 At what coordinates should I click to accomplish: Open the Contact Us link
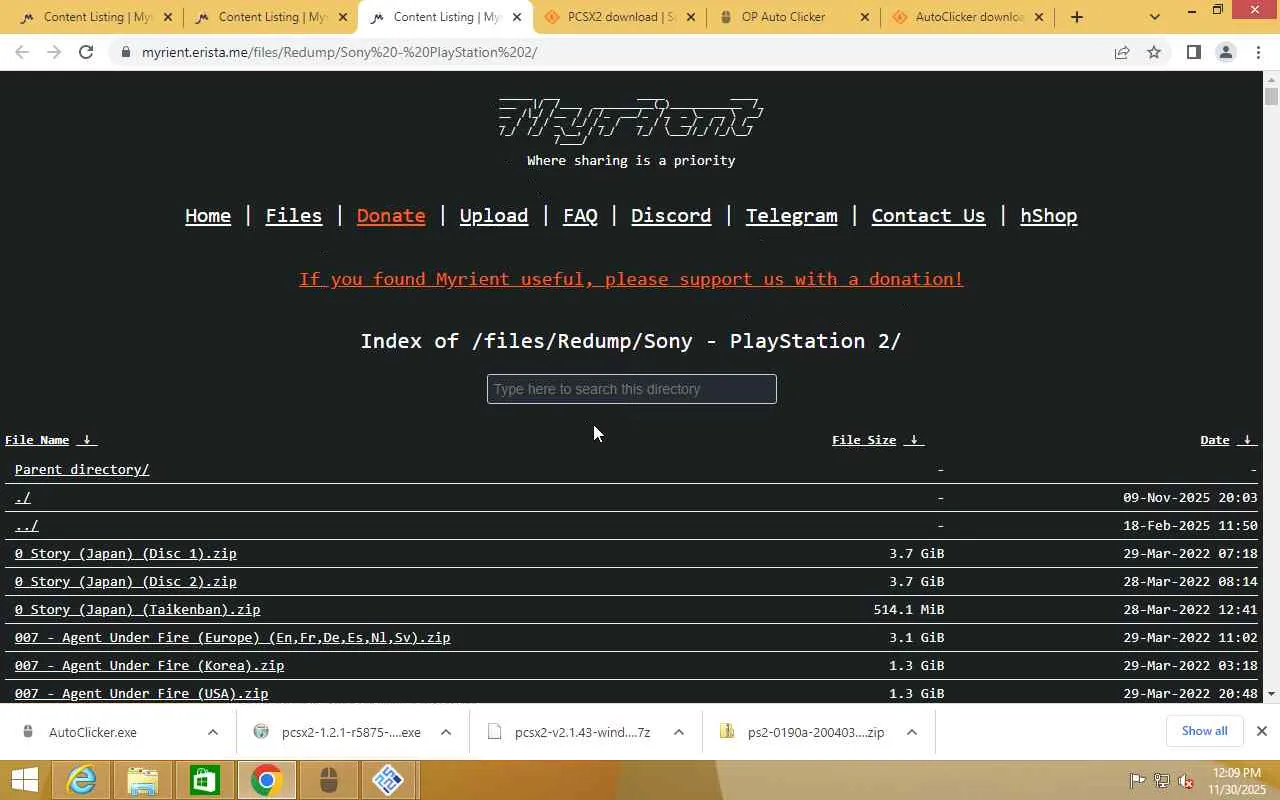928,216
